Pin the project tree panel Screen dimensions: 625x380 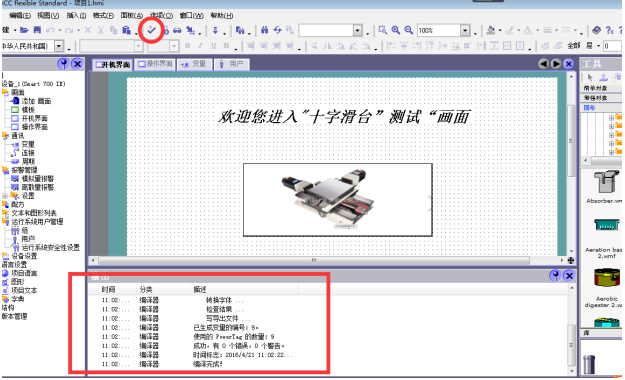(63, 64)
